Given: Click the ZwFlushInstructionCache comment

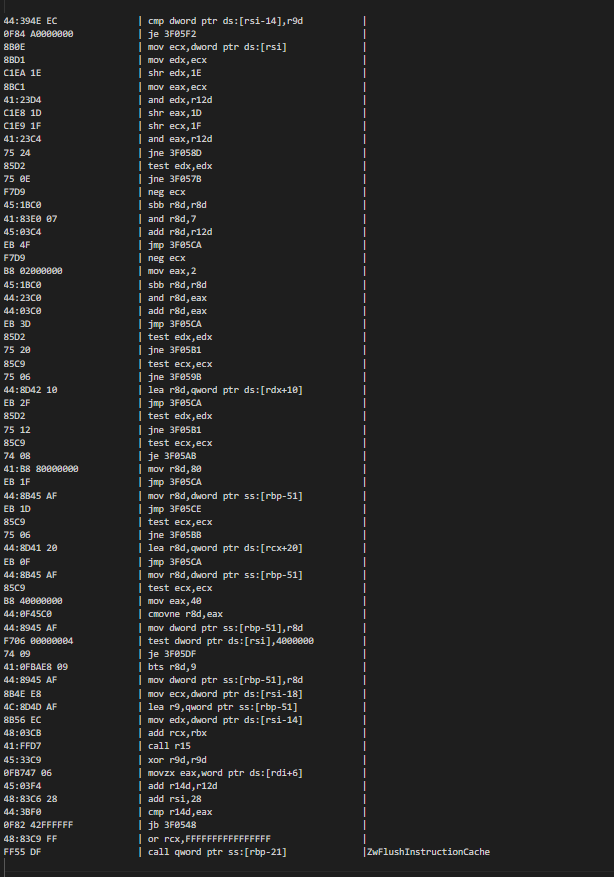Looking at the screenshot, I should pyautogui.click(x=428, y=852).
